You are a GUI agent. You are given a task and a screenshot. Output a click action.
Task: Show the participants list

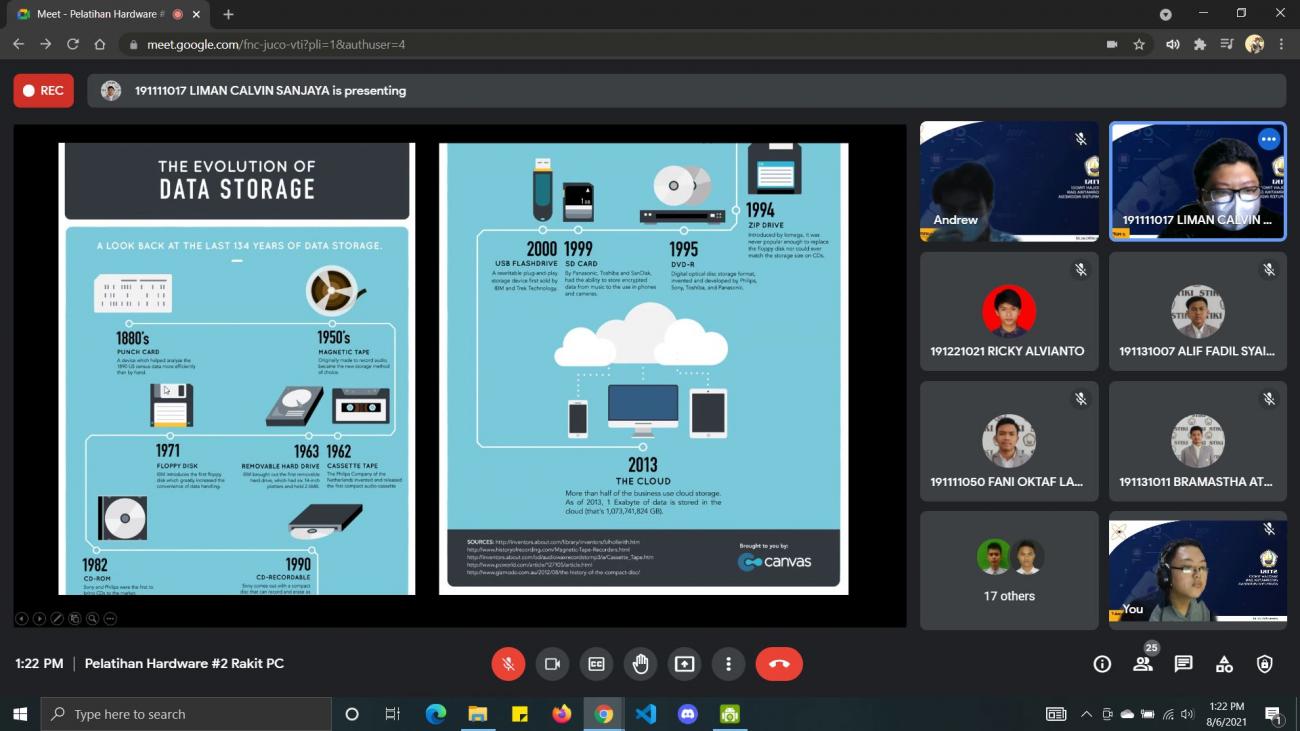[1143, 664]
